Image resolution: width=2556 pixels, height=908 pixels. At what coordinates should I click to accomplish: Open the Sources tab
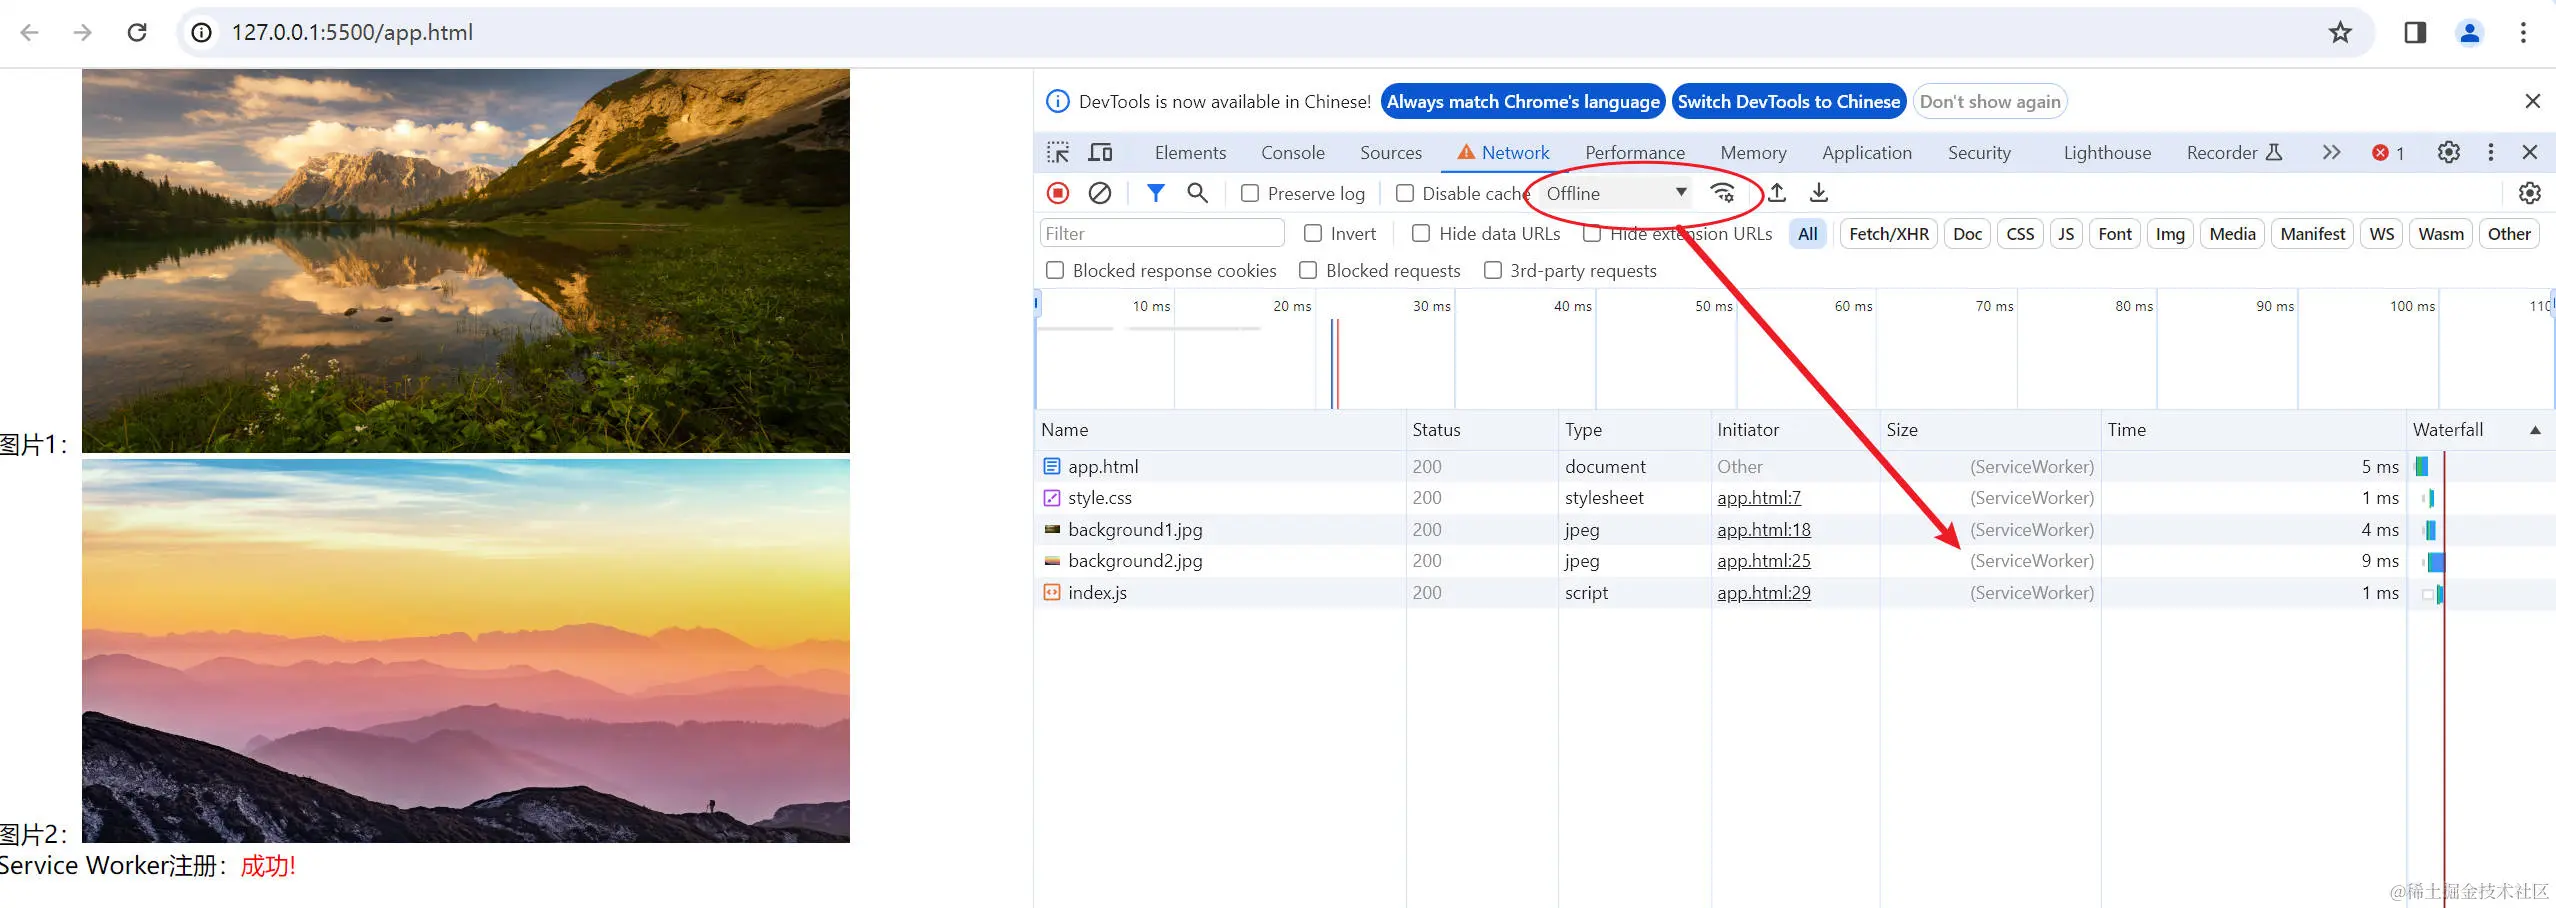coord(1391,153)
